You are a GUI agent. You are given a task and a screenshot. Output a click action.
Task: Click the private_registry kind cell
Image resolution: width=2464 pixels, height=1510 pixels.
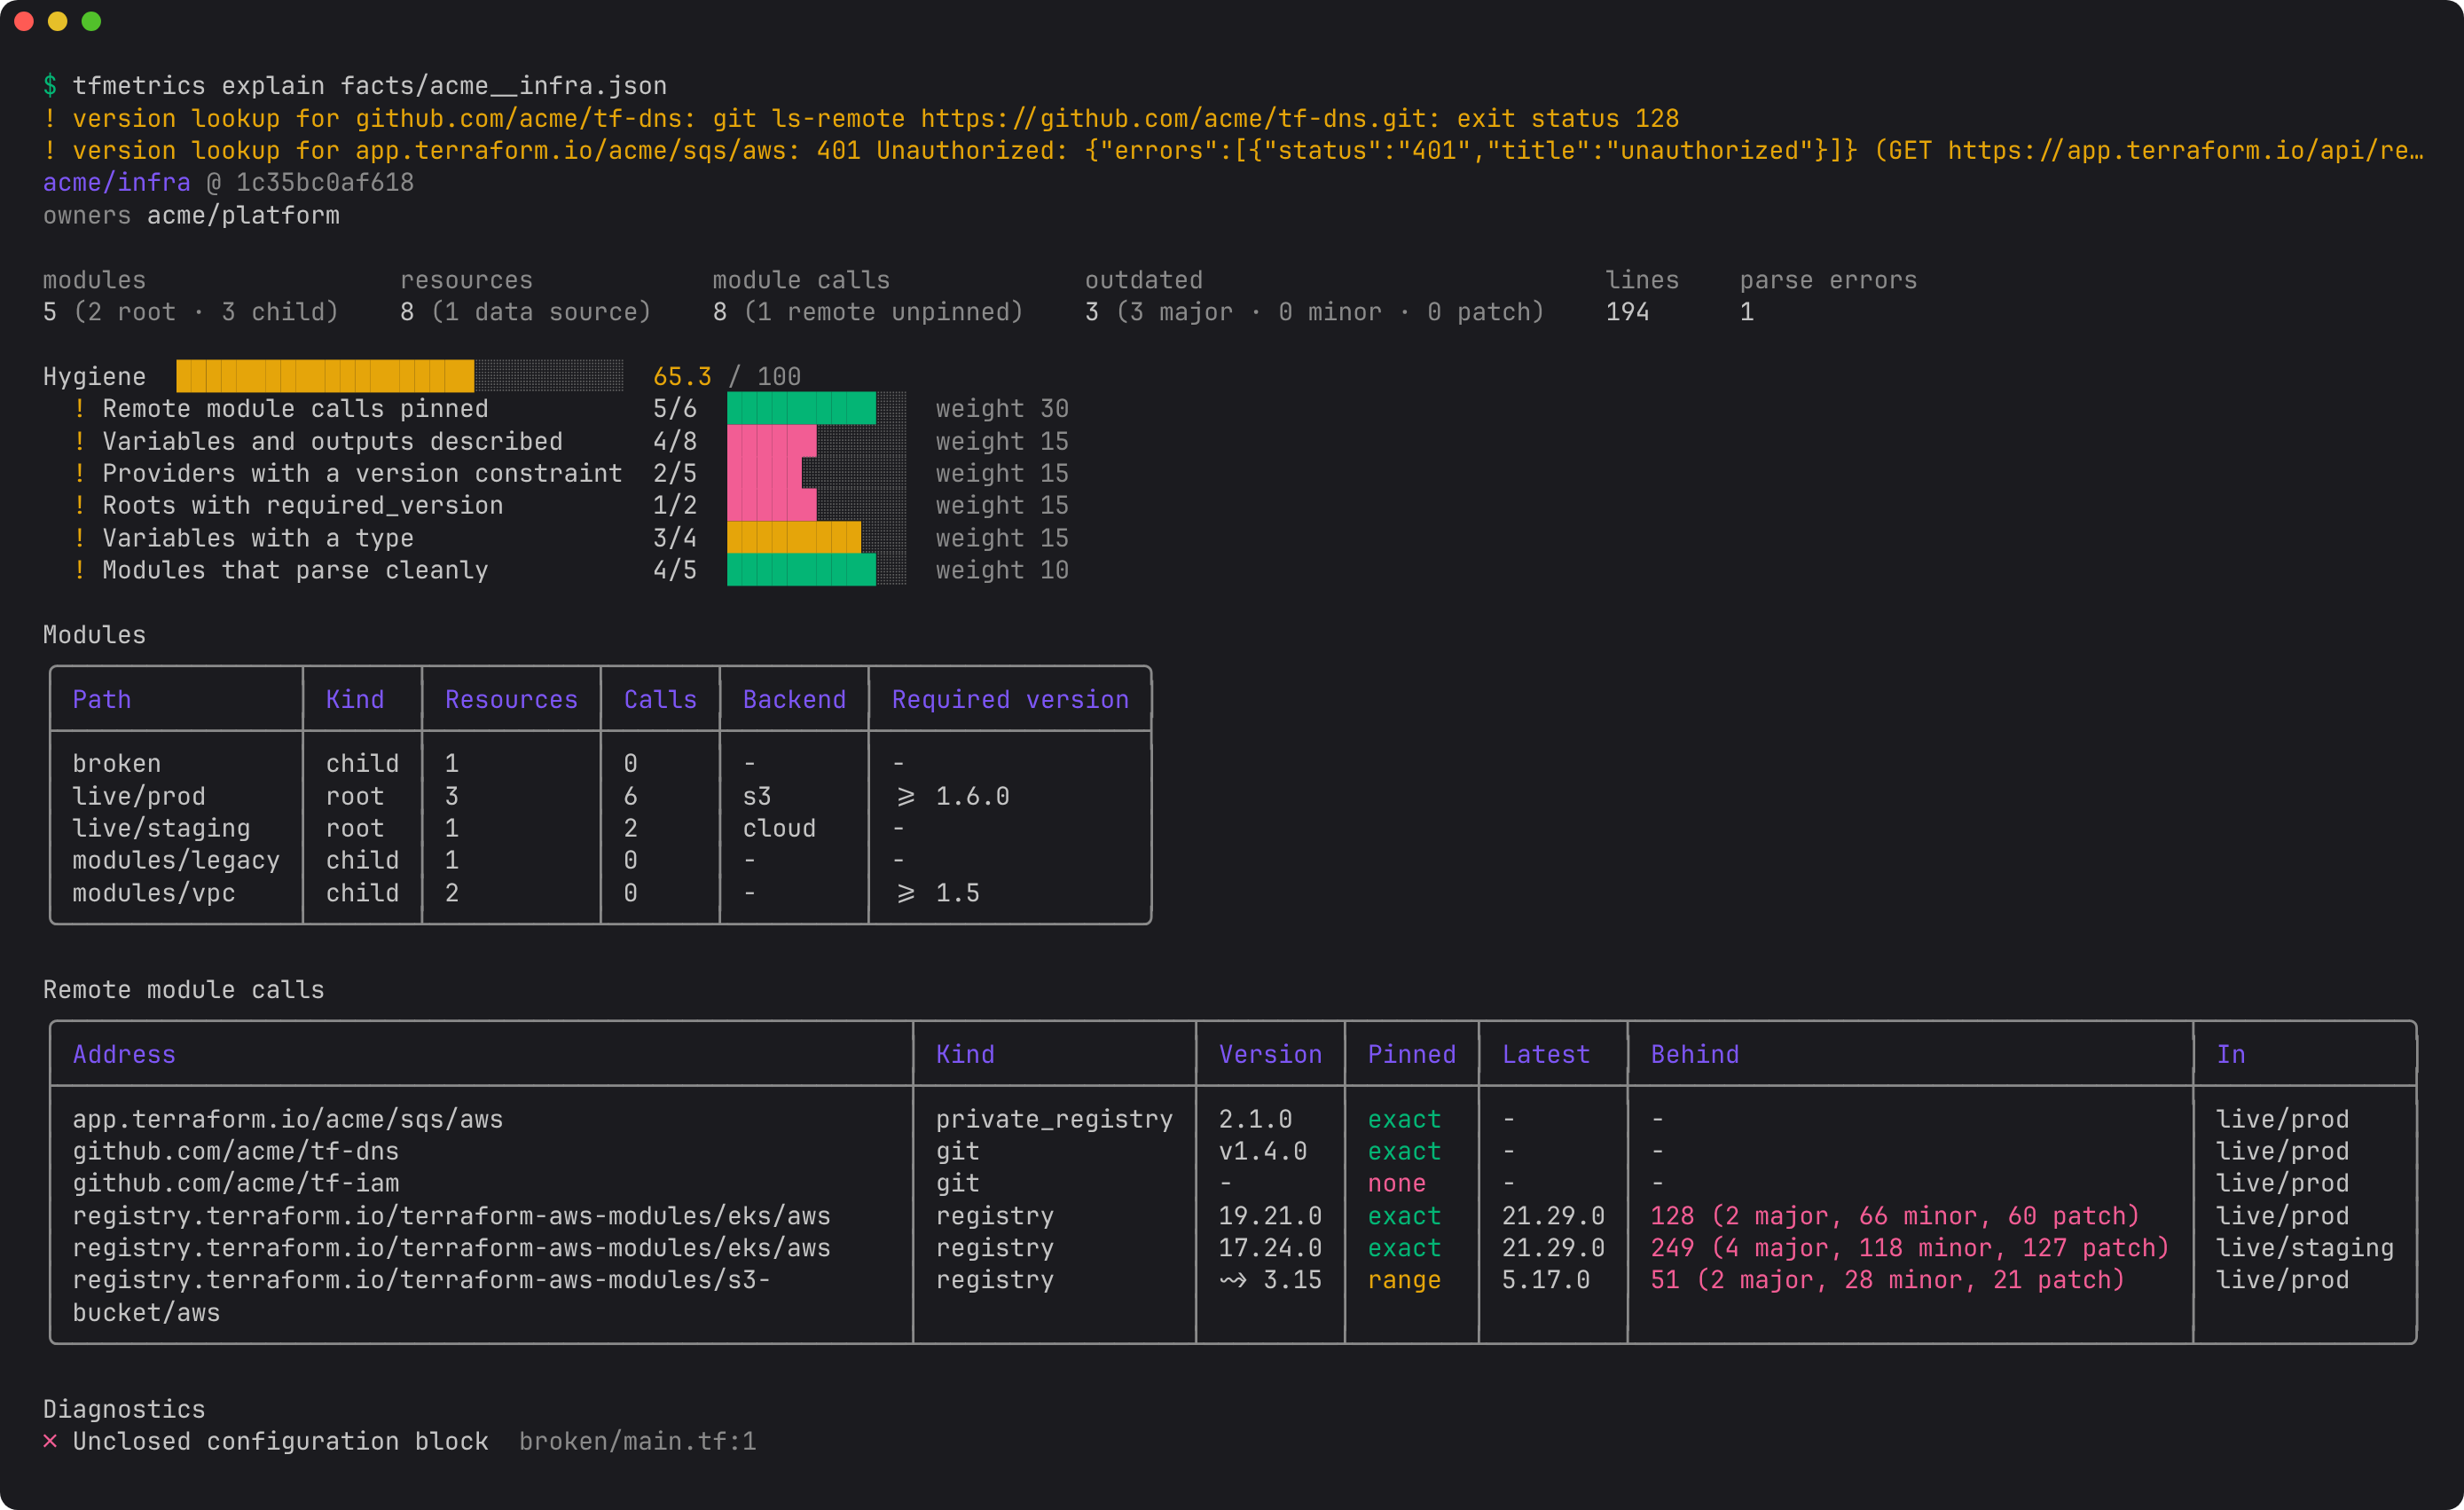tap(1054, 1119)
